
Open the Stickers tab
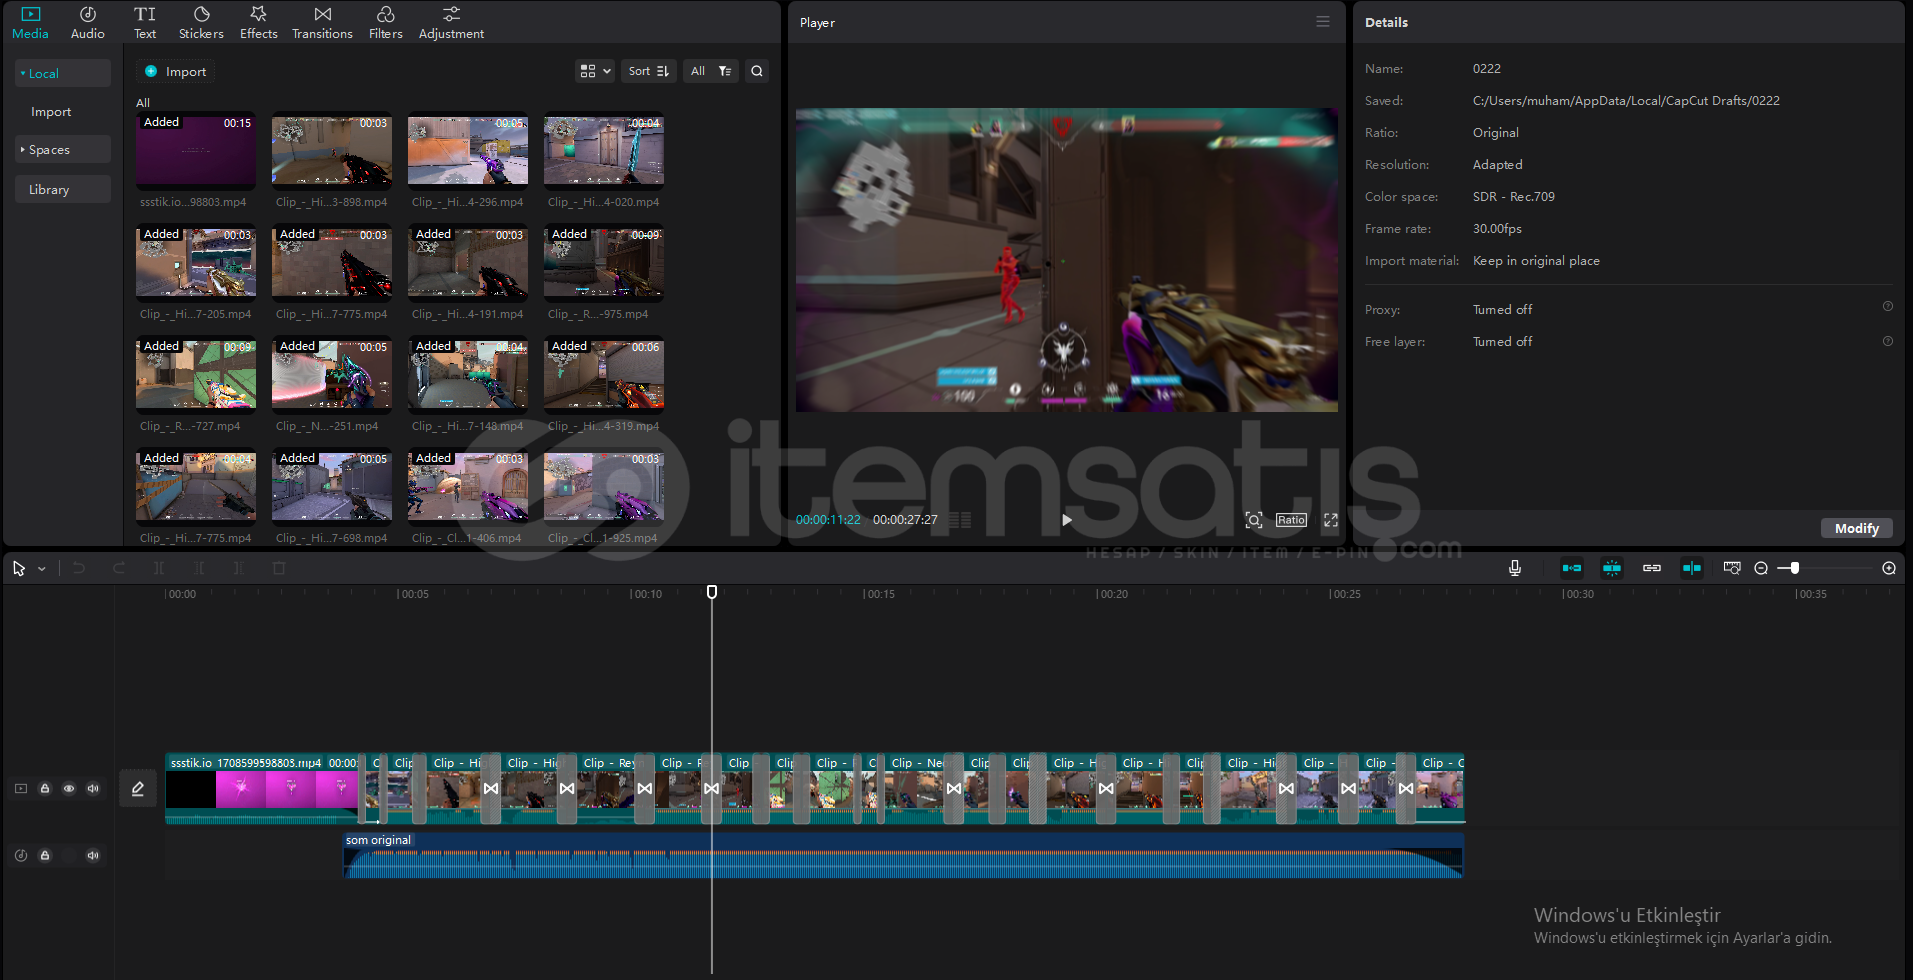click(201, 22)
